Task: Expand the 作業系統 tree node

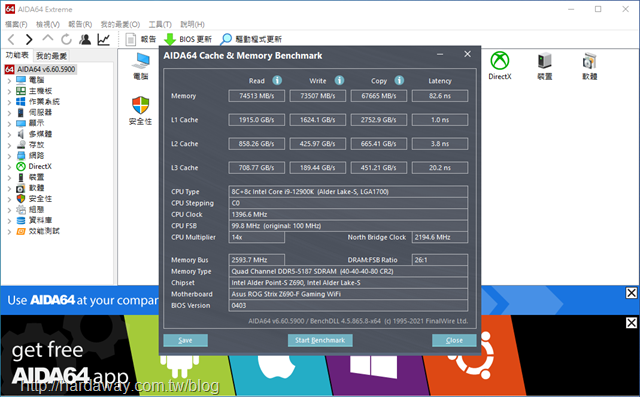Action: [9, 102]
